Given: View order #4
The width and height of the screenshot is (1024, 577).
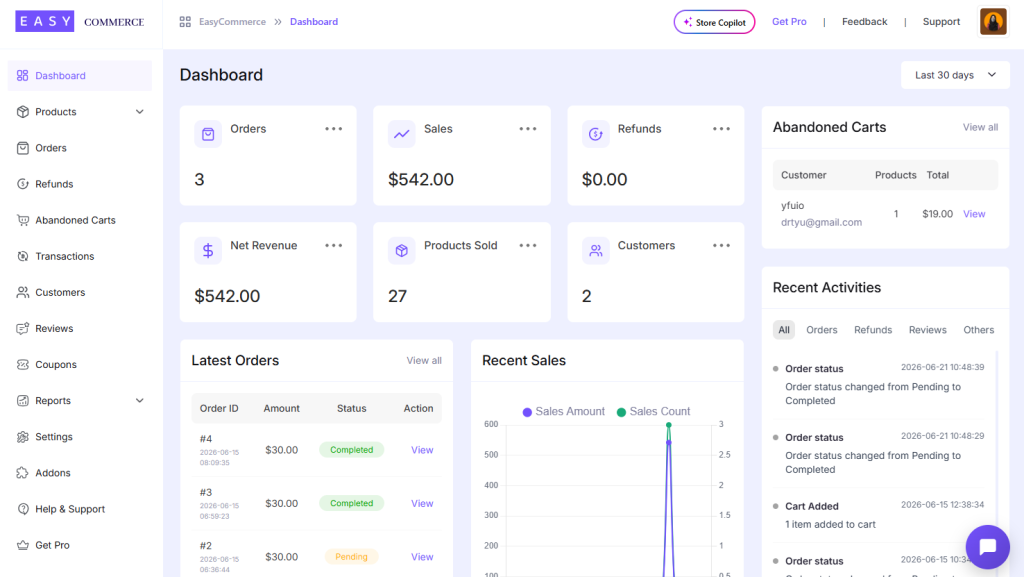Looking at the screenshot, I should [422, 450].
